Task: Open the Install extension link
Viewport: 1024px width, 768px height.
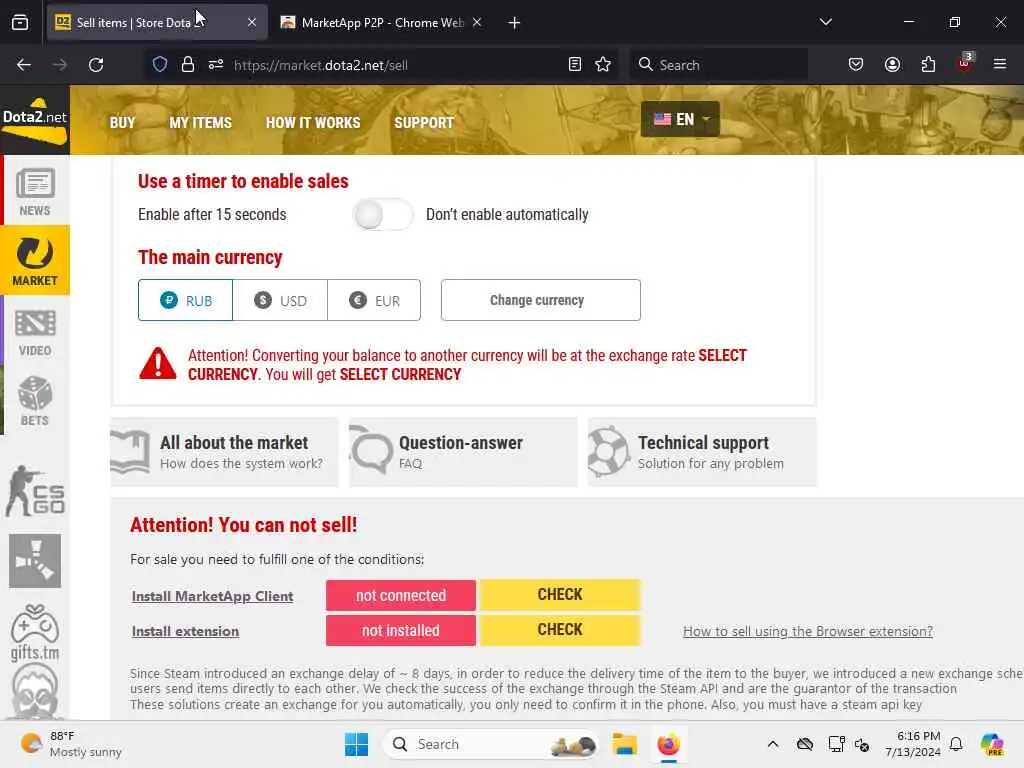Action: tap(185, 632)
